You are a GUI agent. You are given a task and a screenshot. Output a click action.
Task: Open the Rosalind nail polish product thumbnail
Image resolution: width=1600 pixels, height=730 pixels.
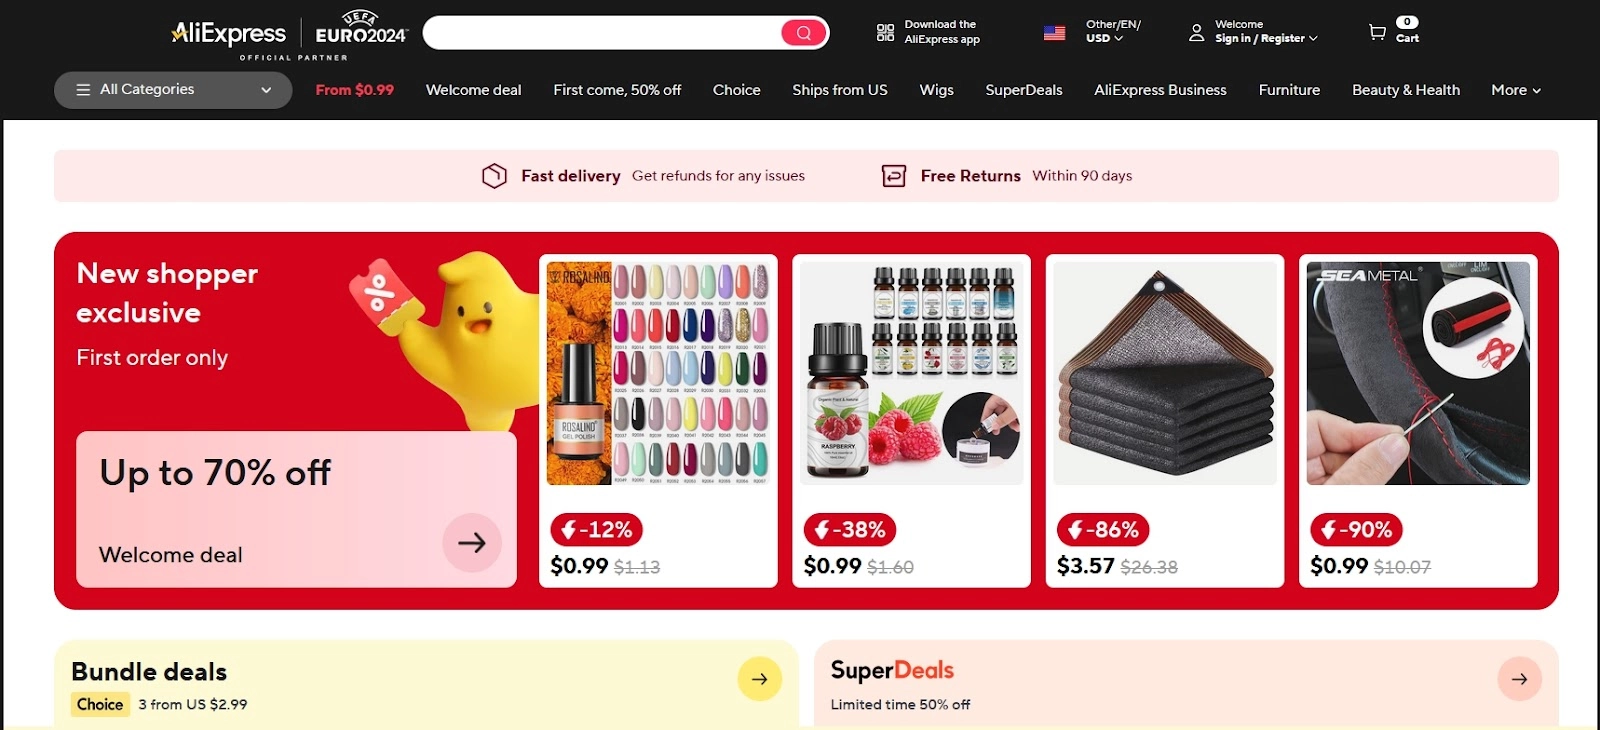tap(658, 374)
